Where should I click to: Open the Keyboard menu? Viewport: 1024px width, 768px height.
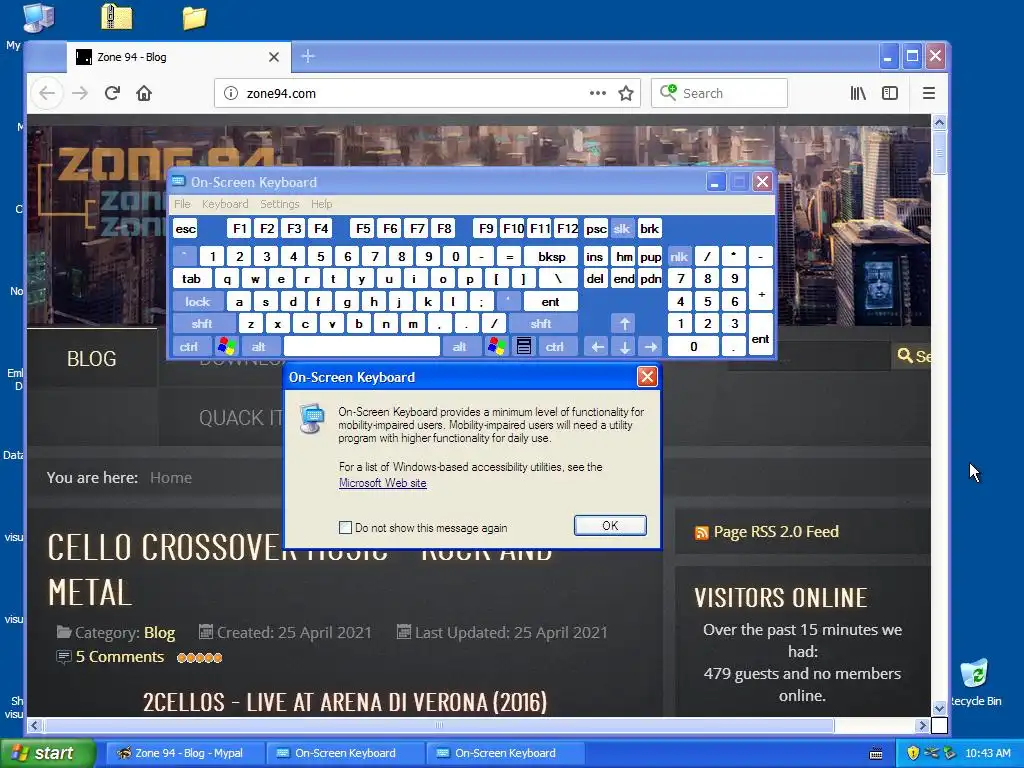pos(225,204)
